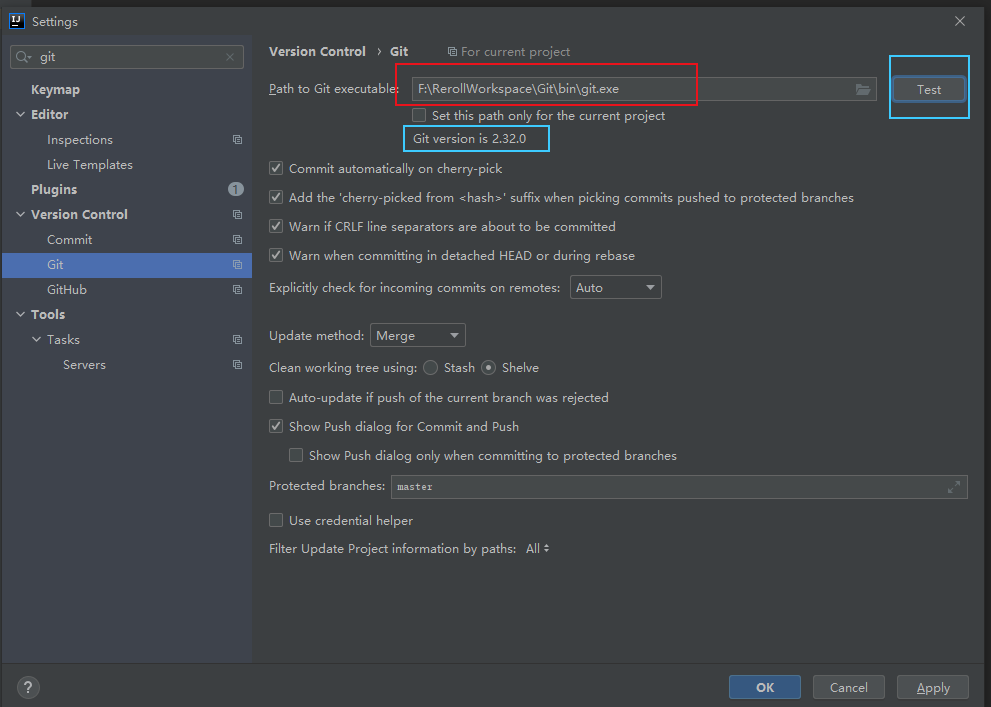Open Live Templates settings page
The image size is (991, 707).
click(x=90, y=165)
